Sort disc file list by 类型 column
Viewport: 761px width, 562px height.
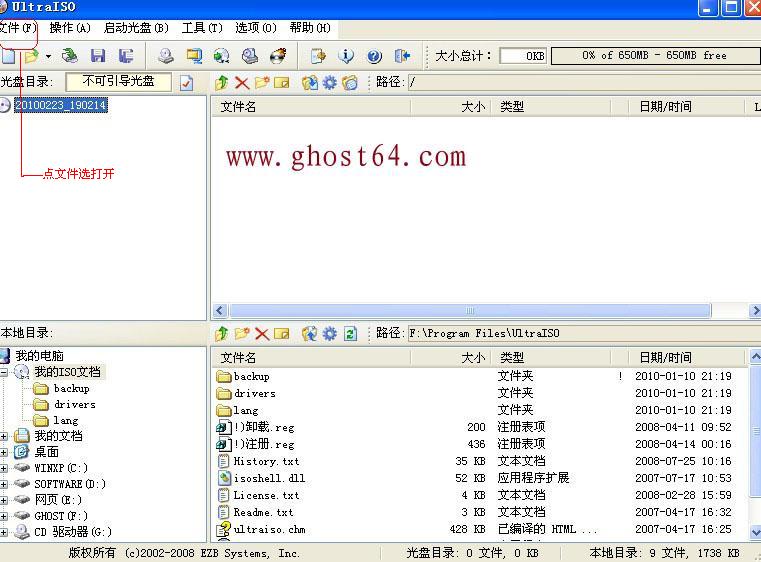pos(550,107)
